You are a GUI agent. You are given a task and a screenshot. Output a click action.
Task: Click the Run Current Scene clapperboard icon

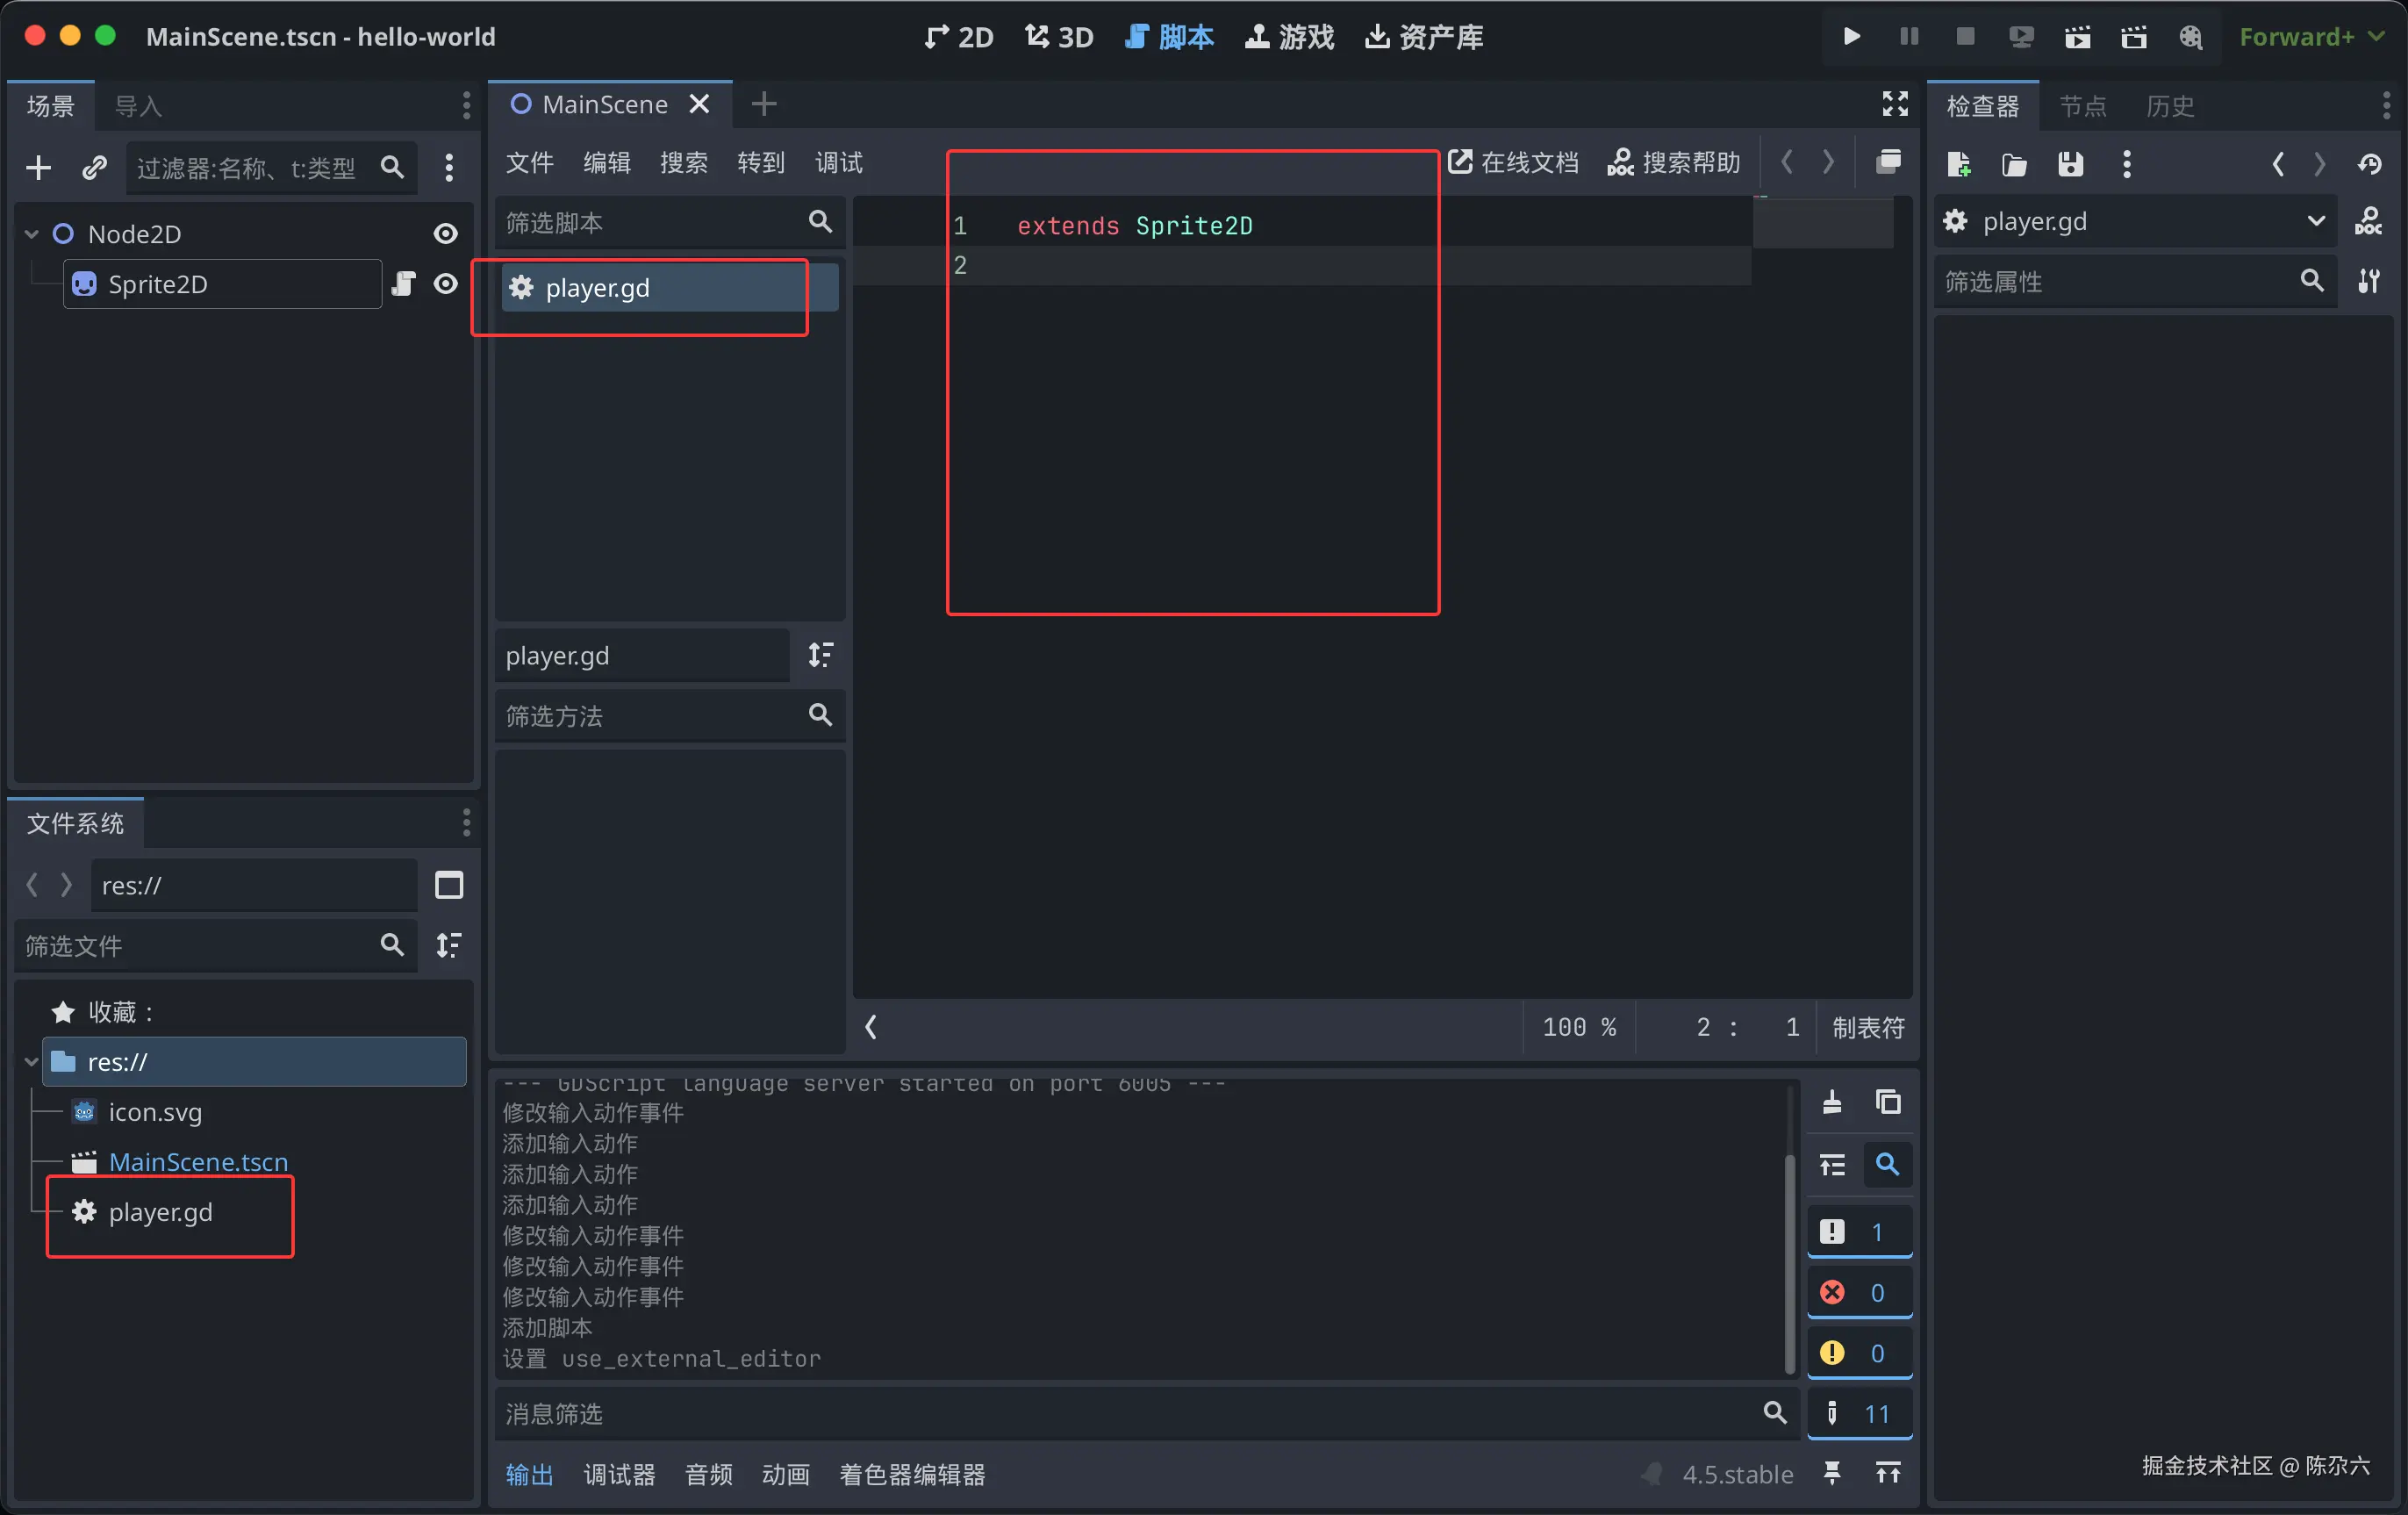click(x=2077, y=37)
